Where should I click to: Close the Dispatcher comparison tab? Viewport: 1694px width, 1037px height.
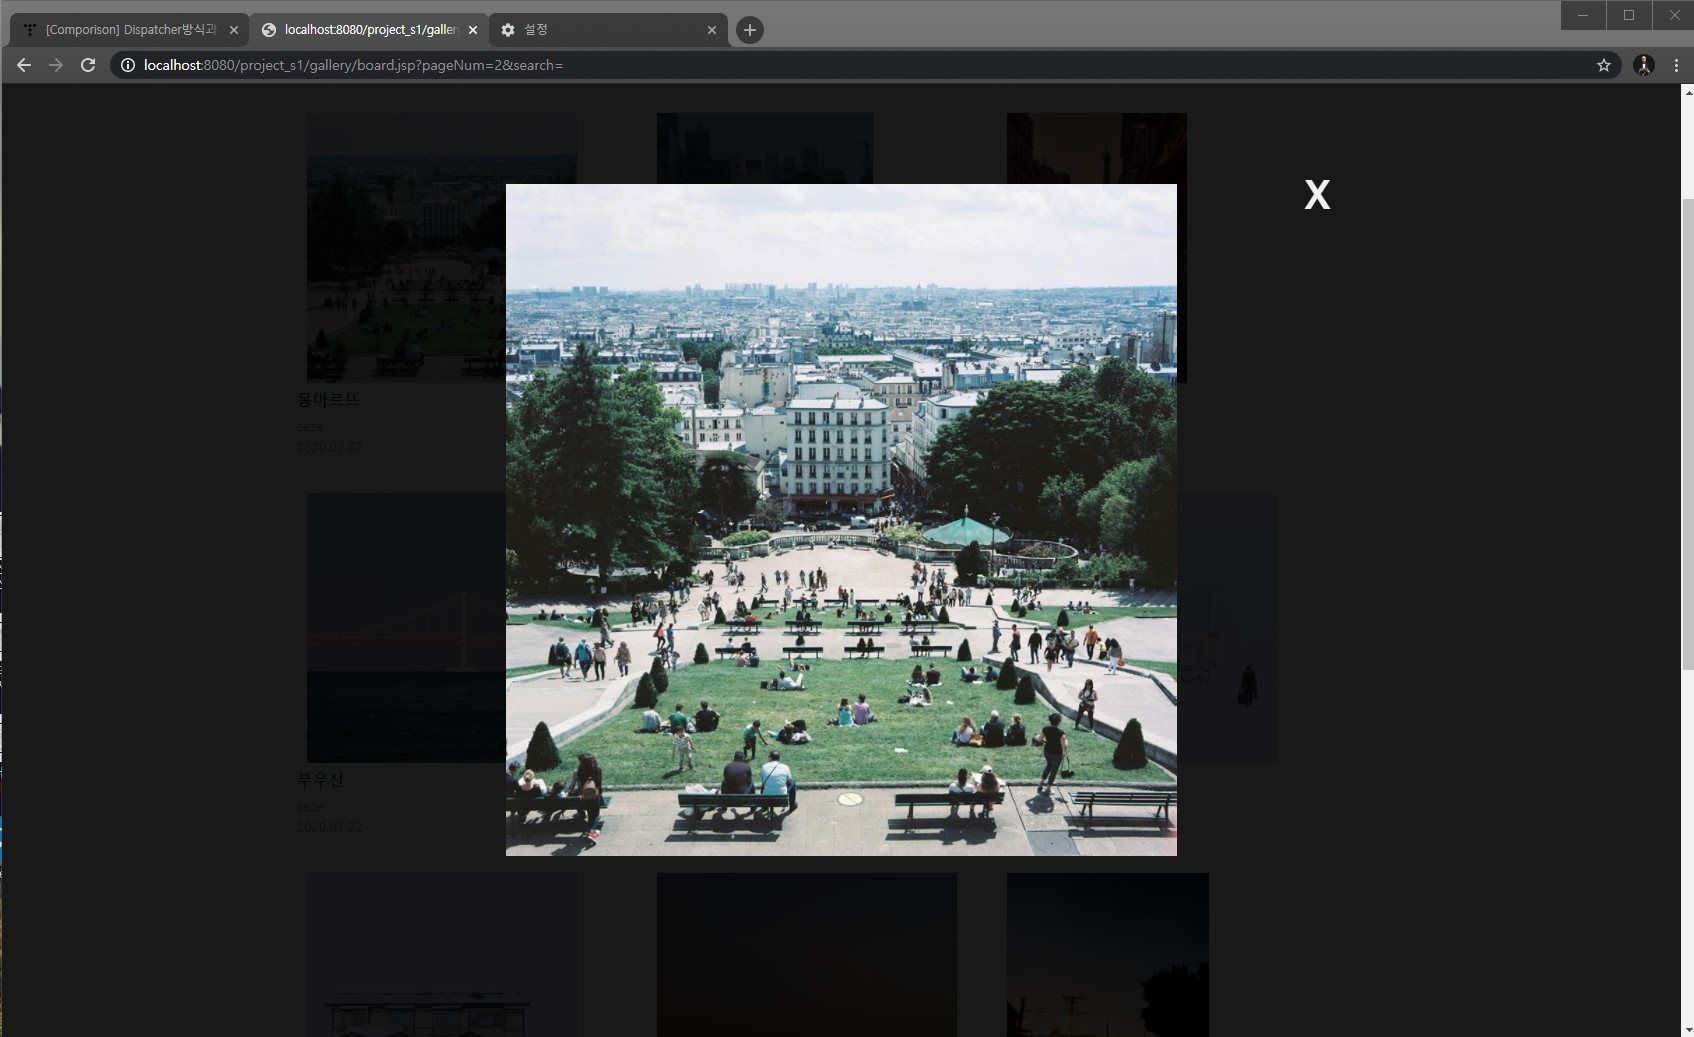click(234, 30)
